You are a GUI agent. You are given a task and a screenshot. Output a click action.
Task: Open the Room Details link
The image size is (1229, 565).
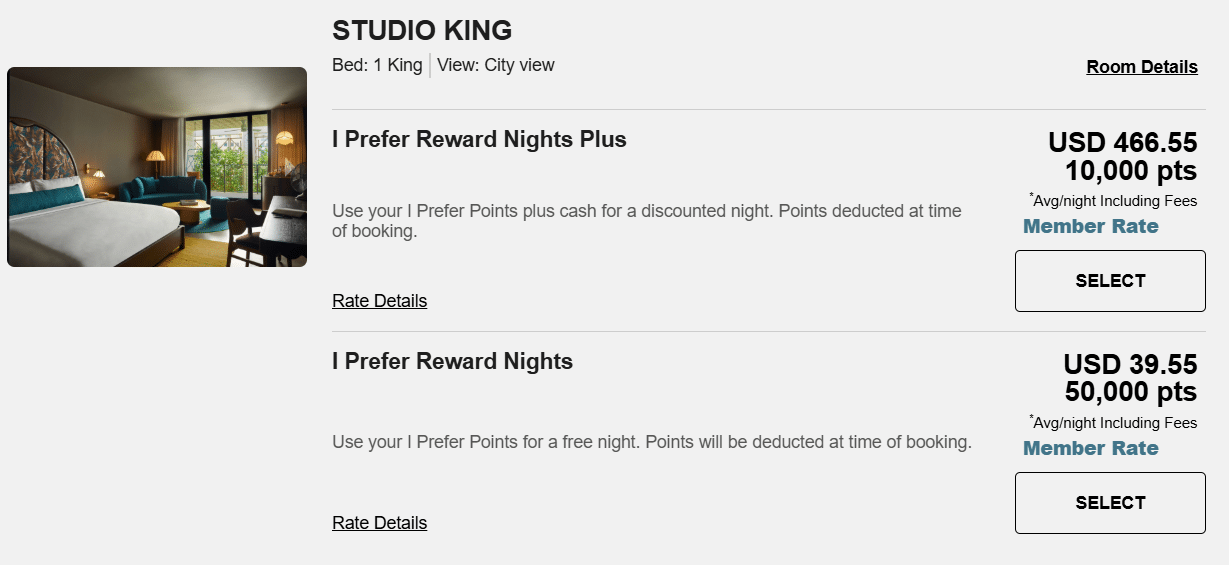coord(1141,67)
